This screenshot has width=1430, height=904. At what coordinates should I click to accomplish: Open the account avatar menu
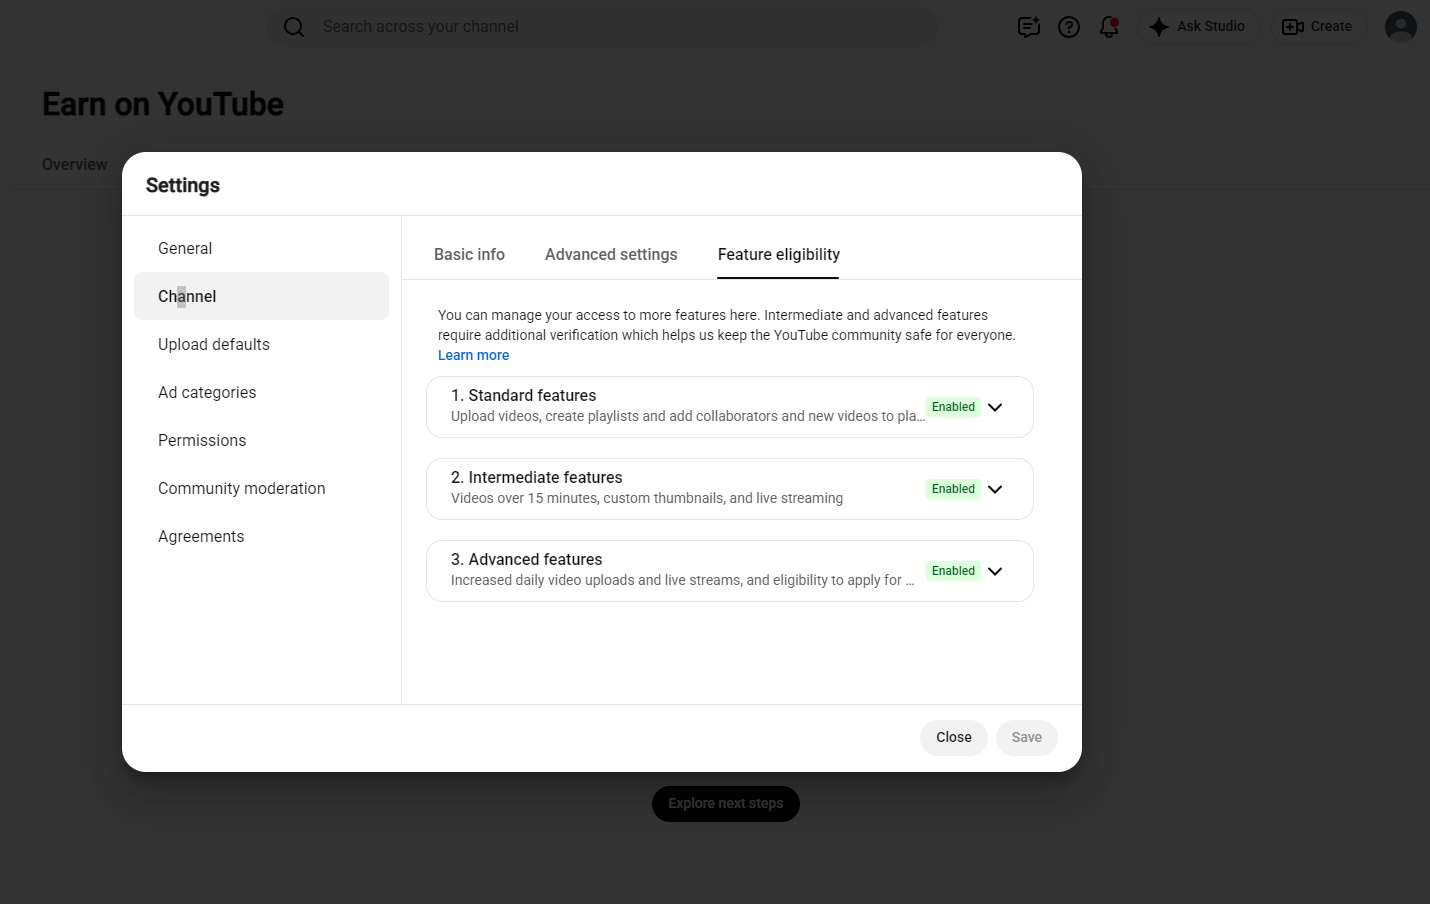pos(1401,27)
